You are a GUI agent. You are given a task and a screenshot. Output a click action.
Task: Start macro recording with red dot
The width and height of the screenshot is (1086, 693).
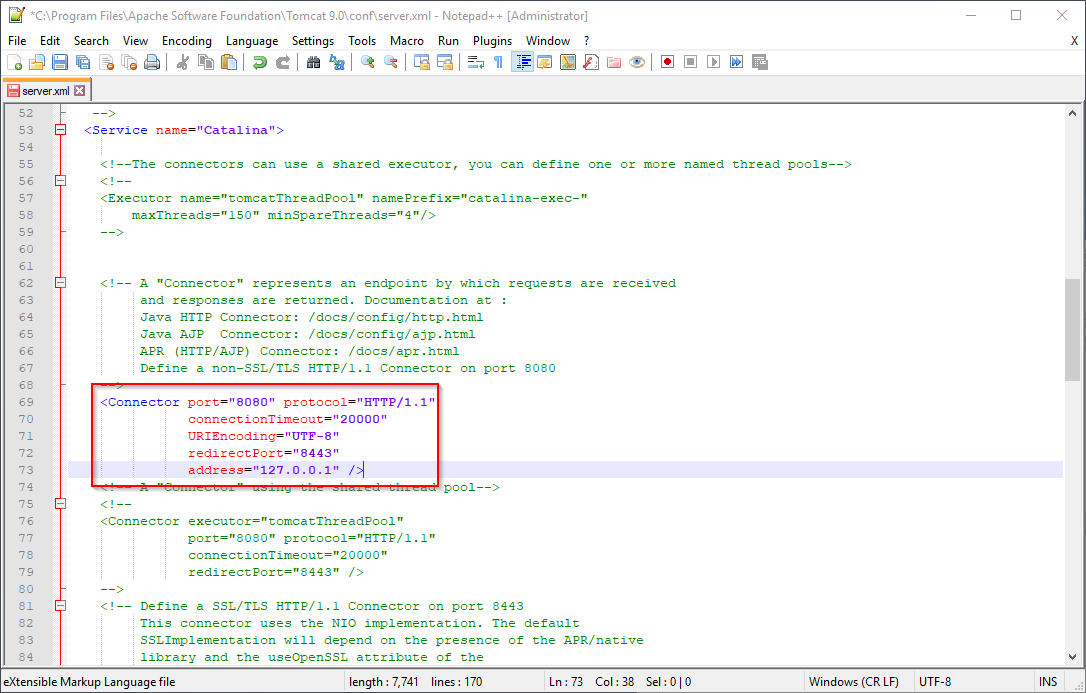click(x=668, y=62)
